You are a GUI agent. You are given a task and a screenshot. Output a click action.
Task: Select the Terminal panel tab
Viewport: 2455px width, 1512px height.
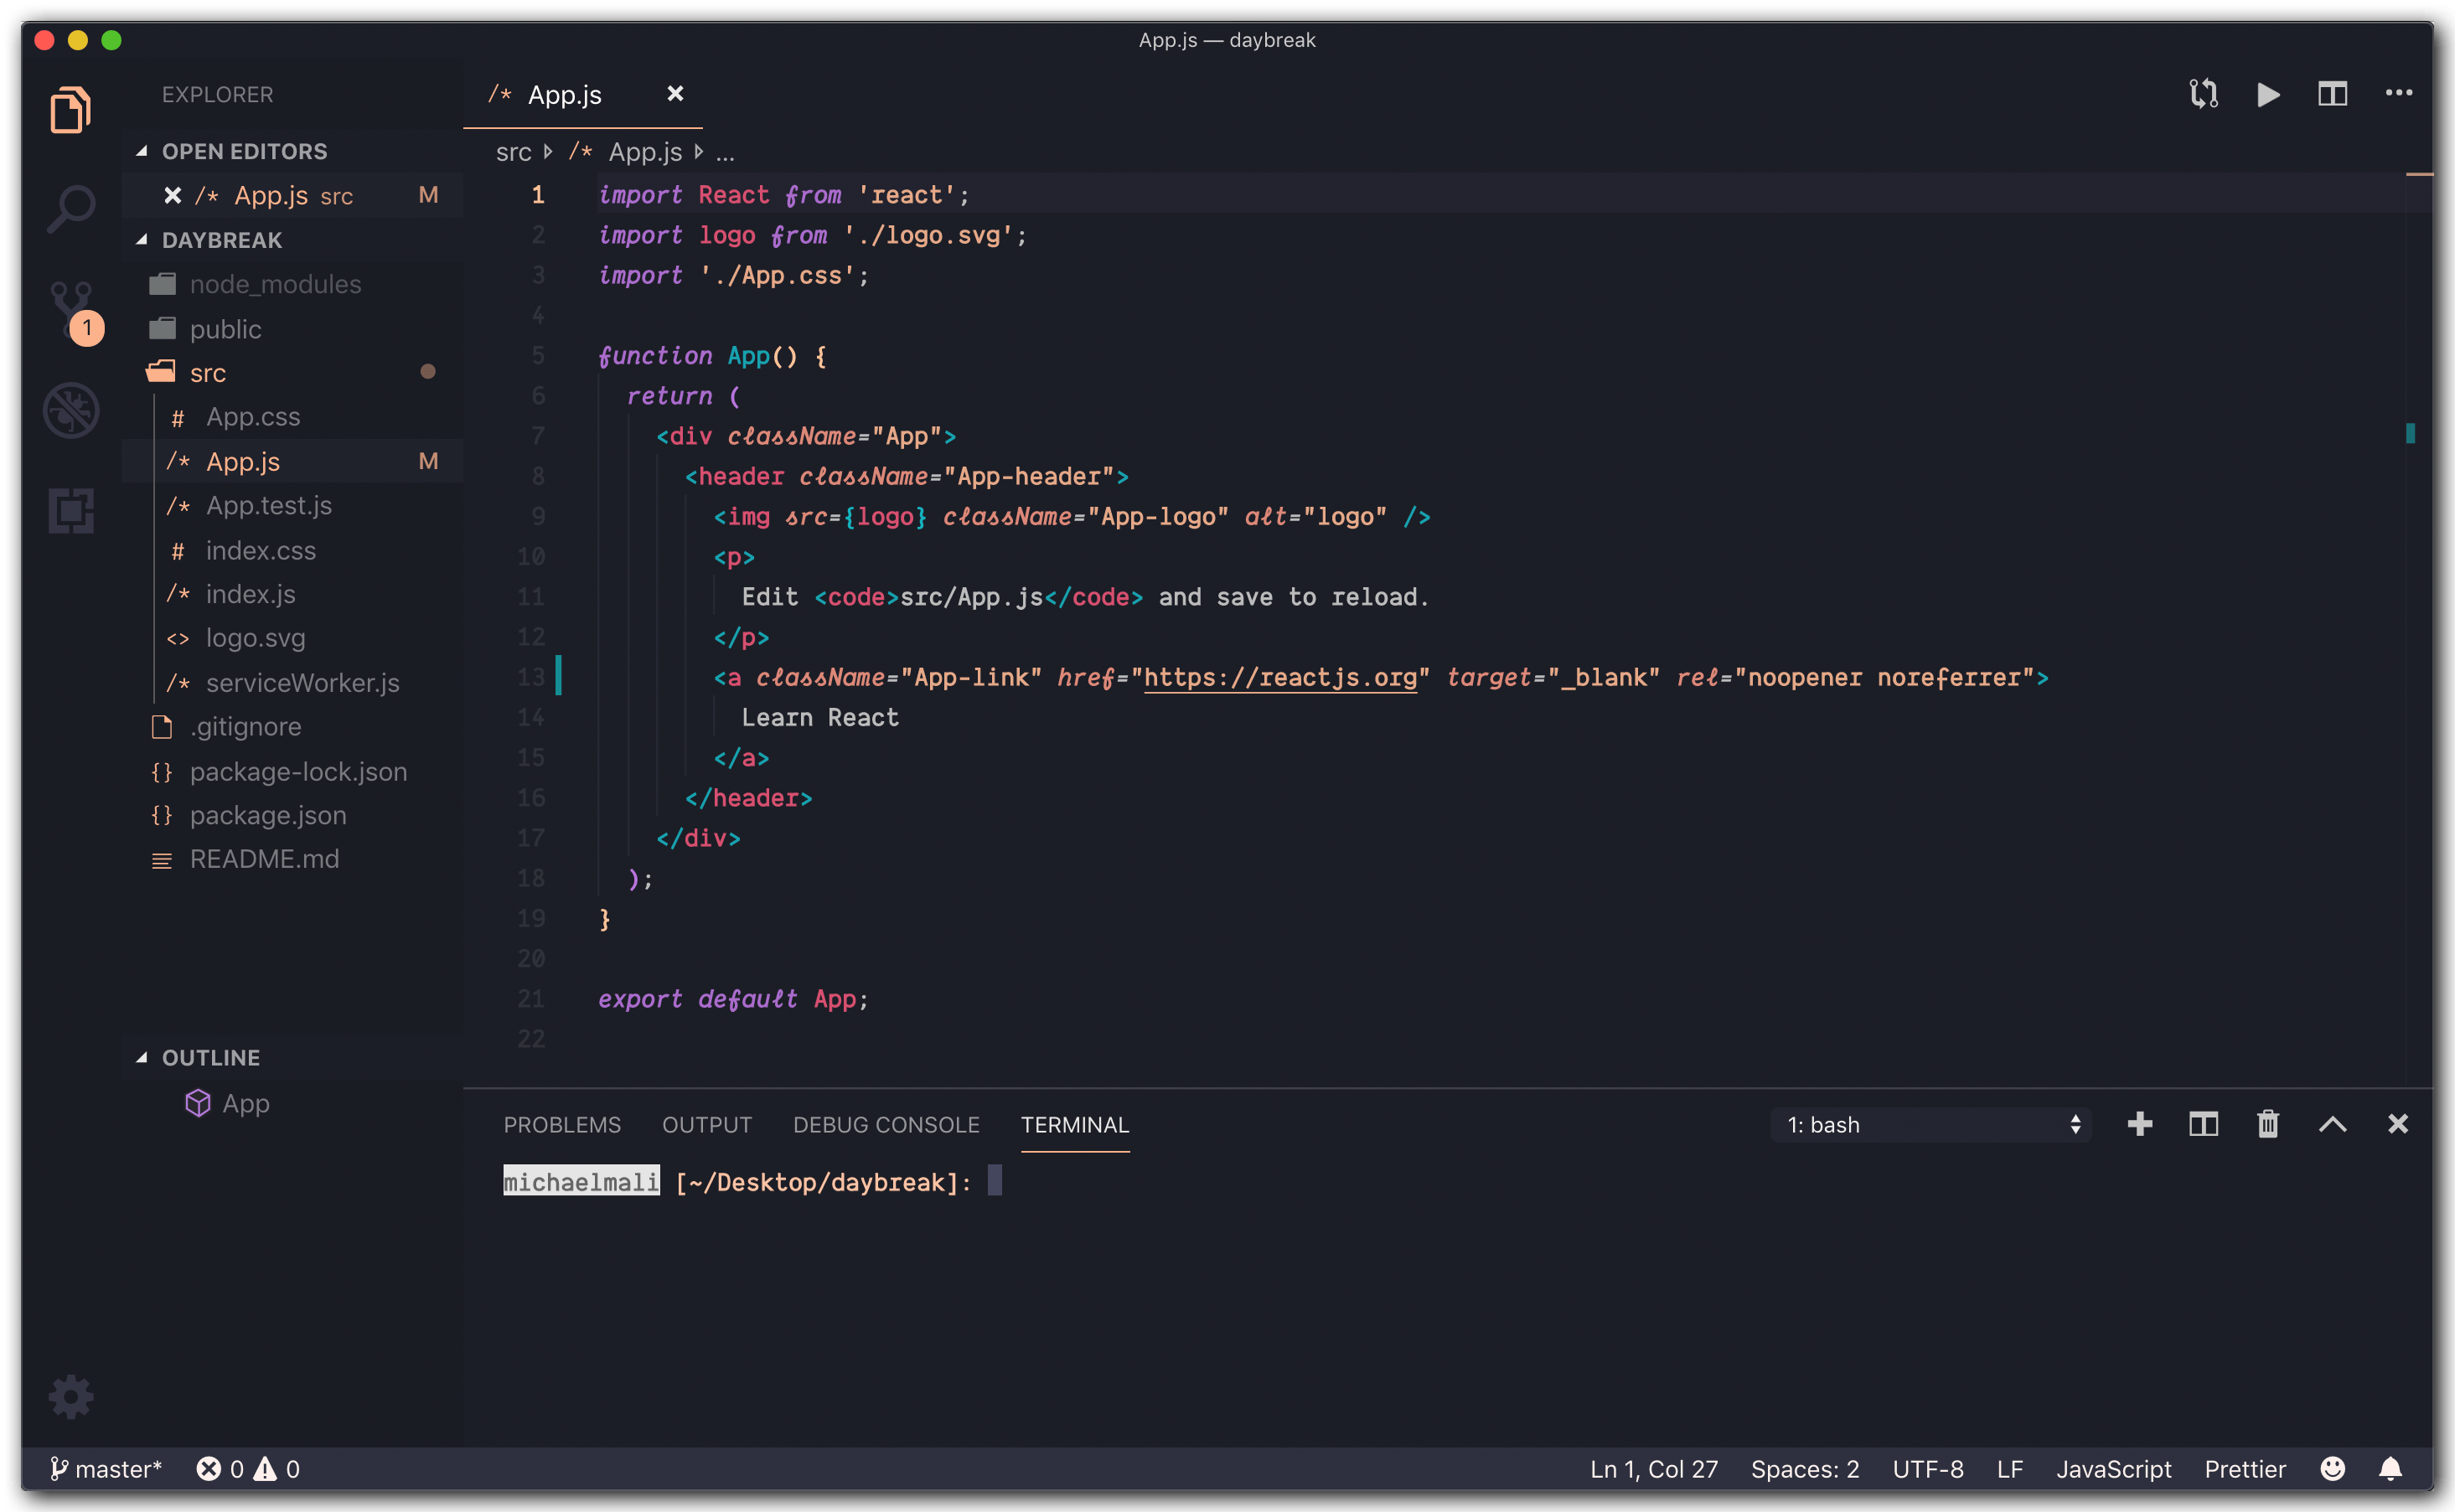[1074, 1124]
